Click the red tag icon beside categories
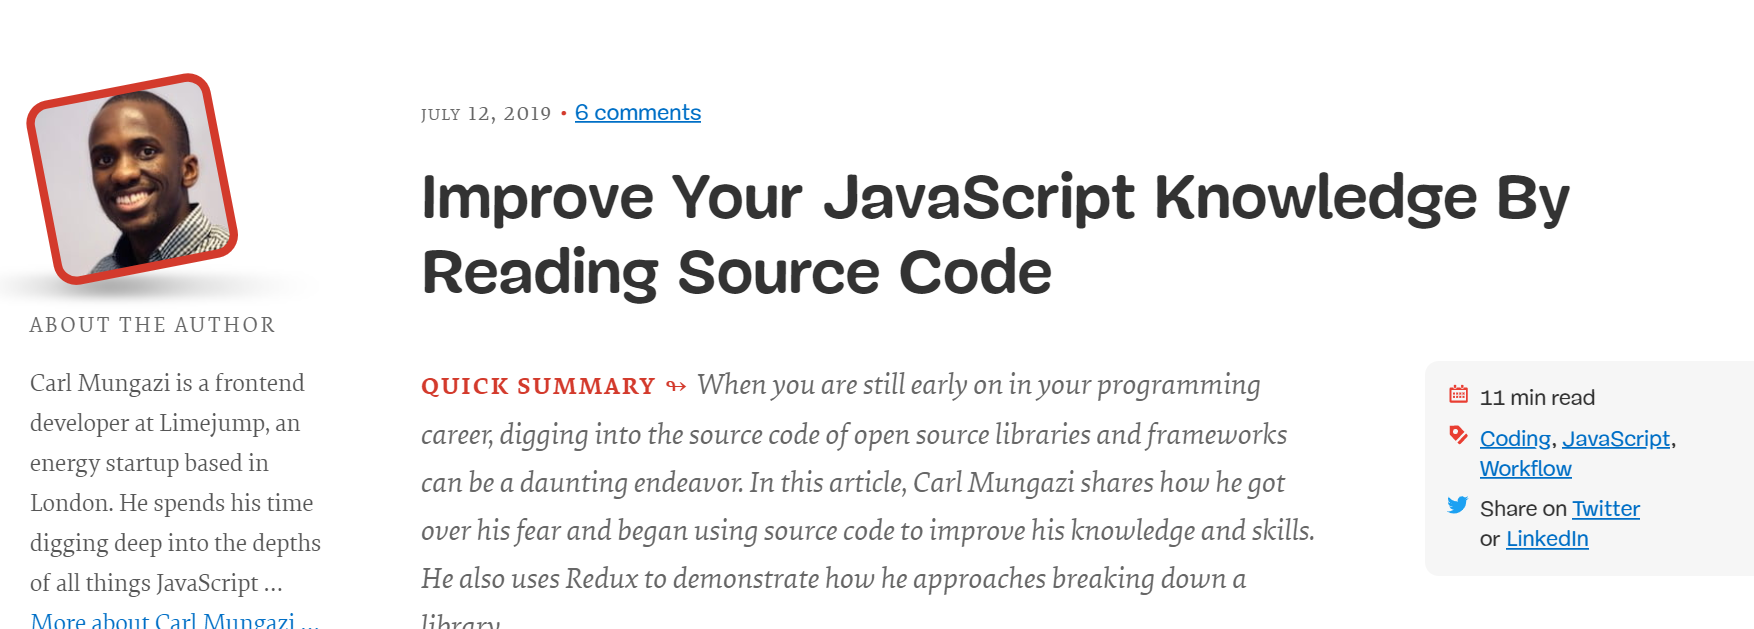This screenshot has height=629, width=1754. tap(1458, 435)
